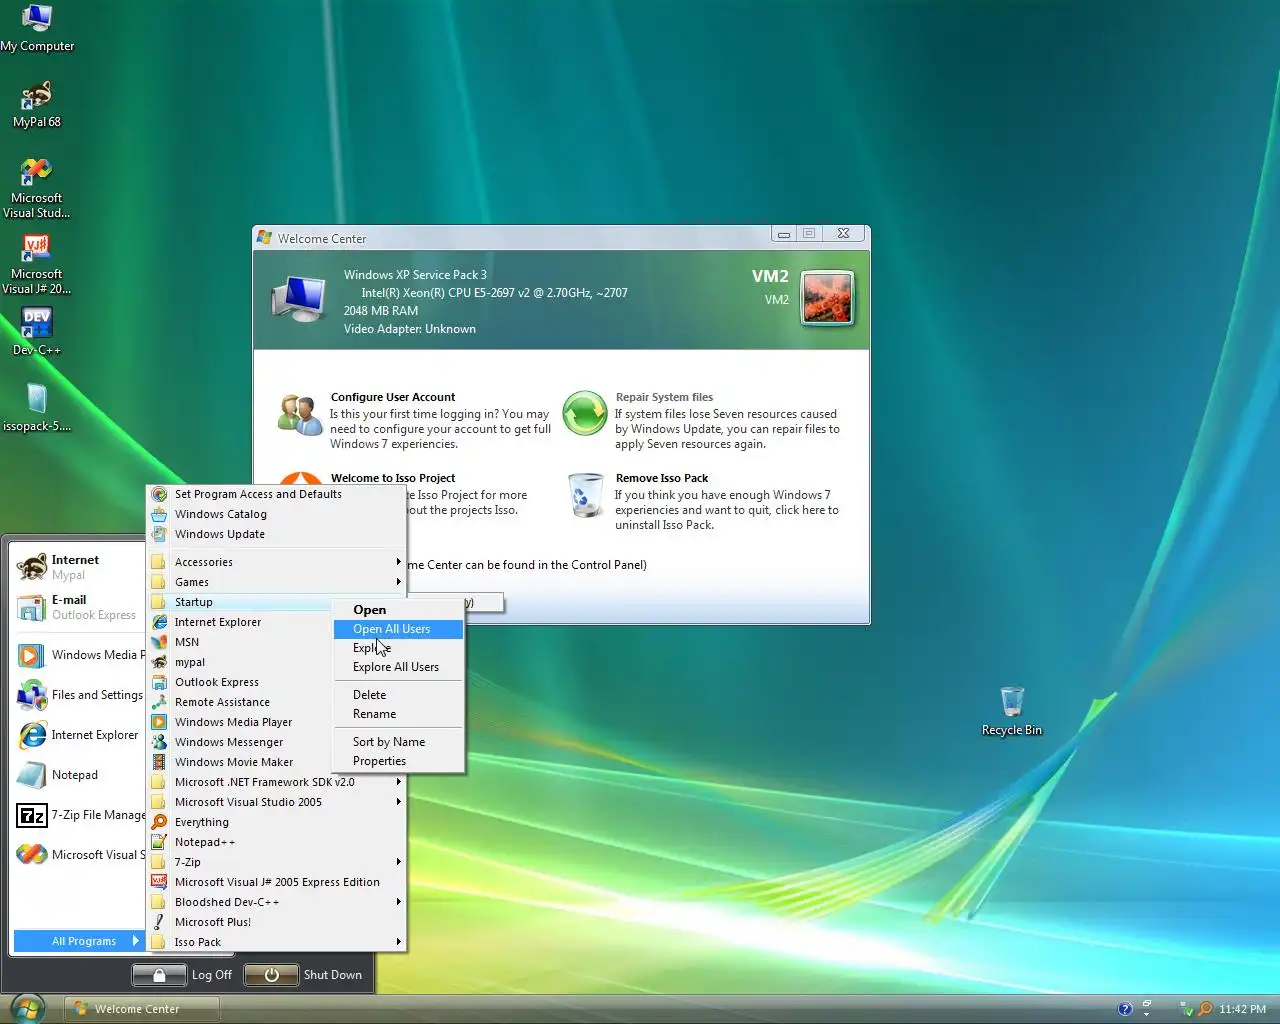Choose Open in the context menu
This screenshot has width=1280, height=1024.
[398, 610]
